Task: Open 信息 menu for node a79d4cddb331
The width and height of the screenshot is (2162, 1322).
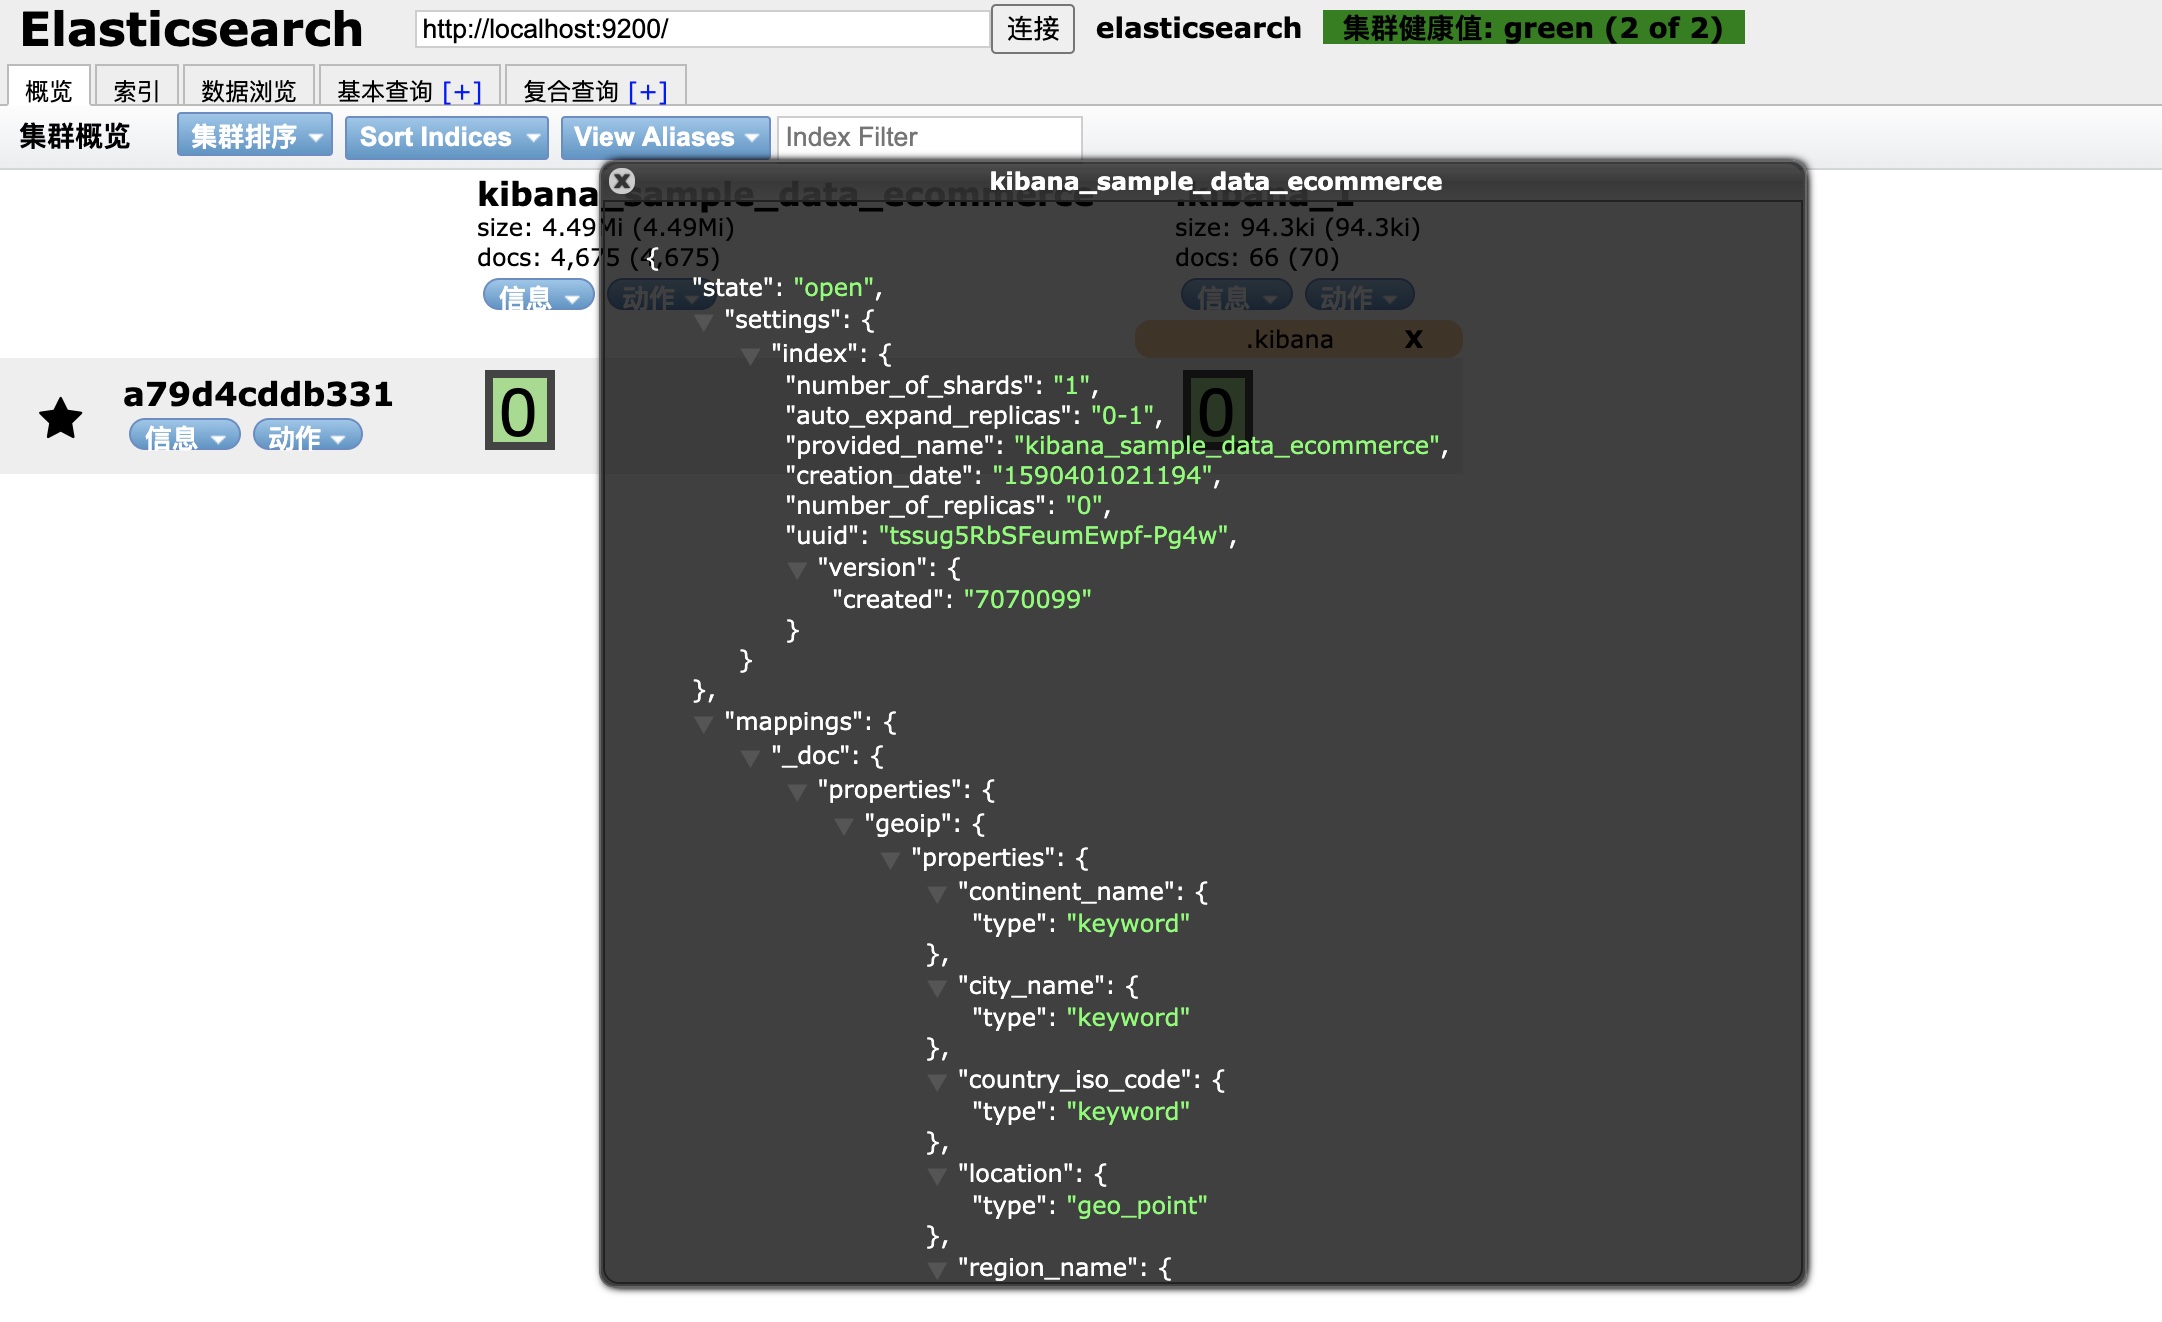Action: click(185, 436)
